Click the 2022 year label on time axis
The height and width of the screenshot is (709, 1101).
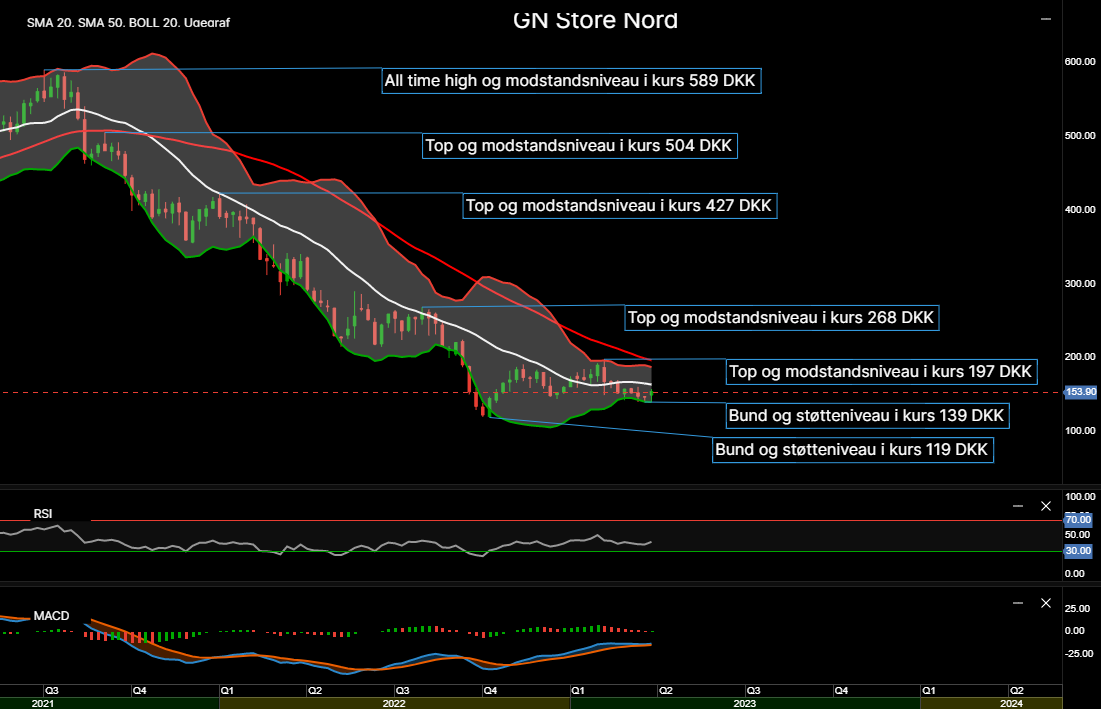[x=394, y=703]
